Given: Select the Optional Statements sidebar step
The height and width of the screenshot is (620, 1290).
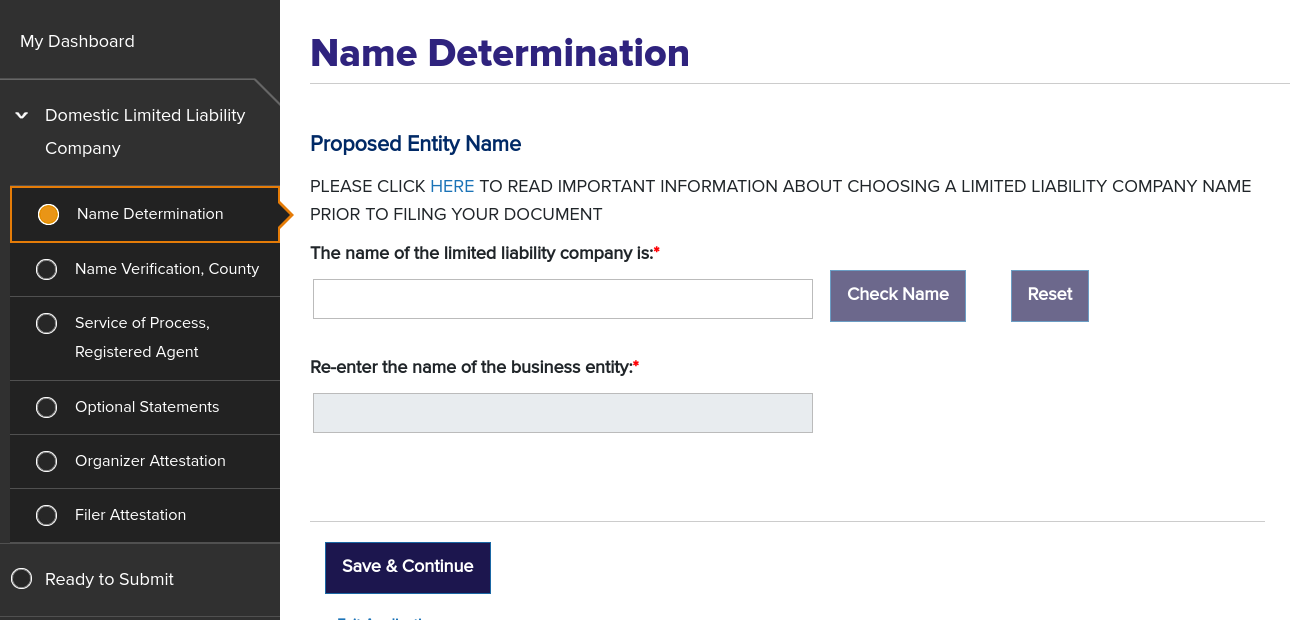Looking at the screenshot, I should click(147, 407).
